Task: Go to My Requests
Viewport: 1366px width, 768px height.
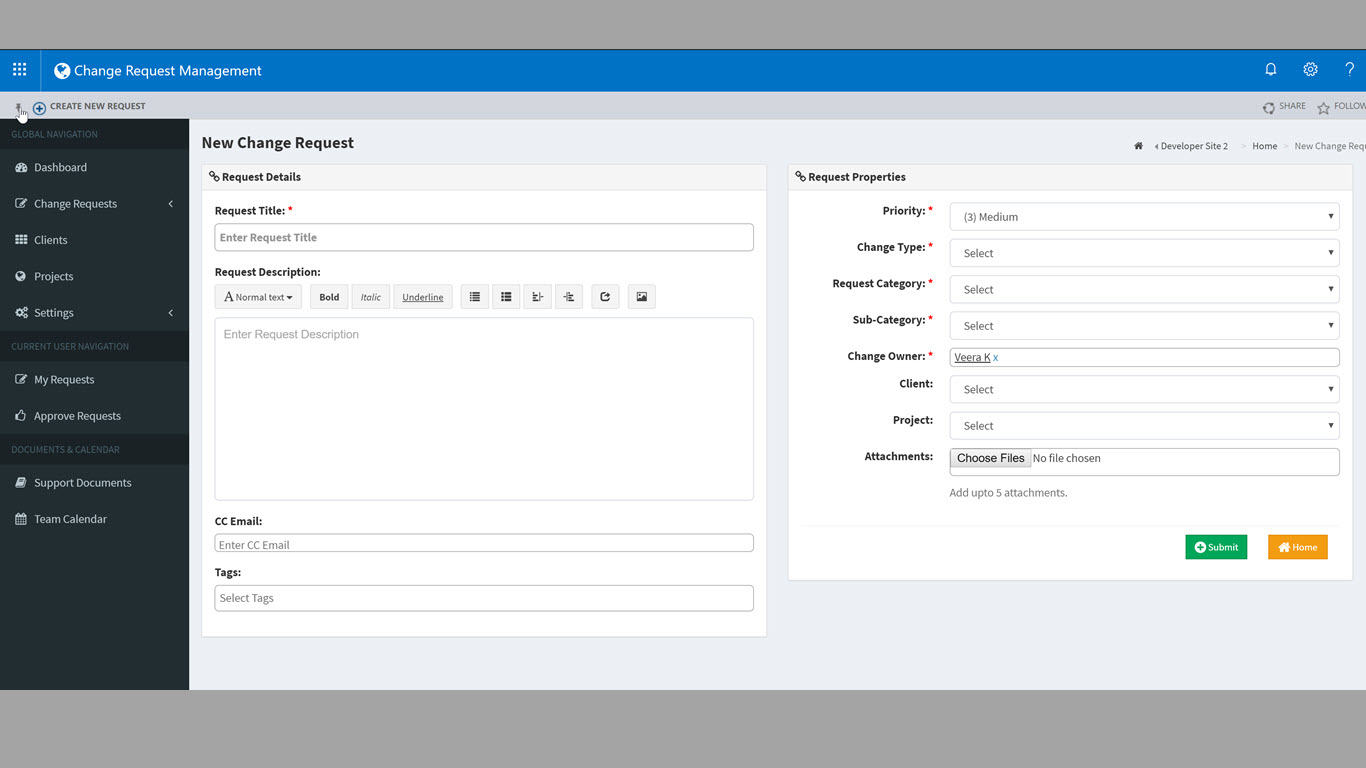Action: pyautogui.click(x=94, y=380)
